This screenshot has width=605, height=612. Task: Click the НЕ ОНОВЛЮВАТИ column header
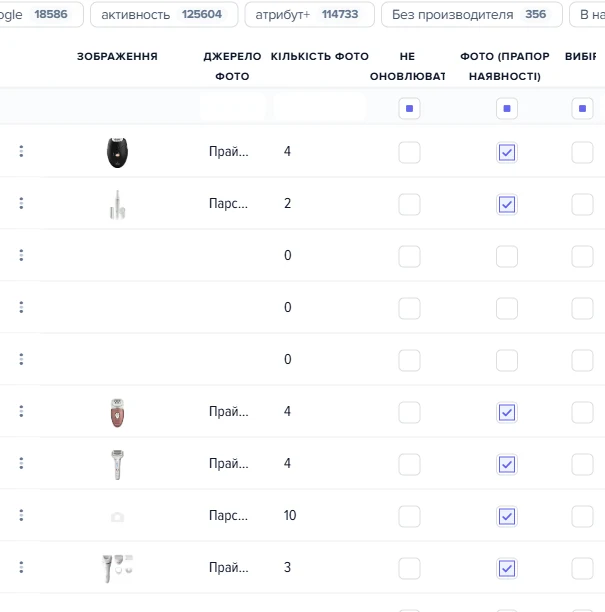pyautogui.click(x=407, y=66)
